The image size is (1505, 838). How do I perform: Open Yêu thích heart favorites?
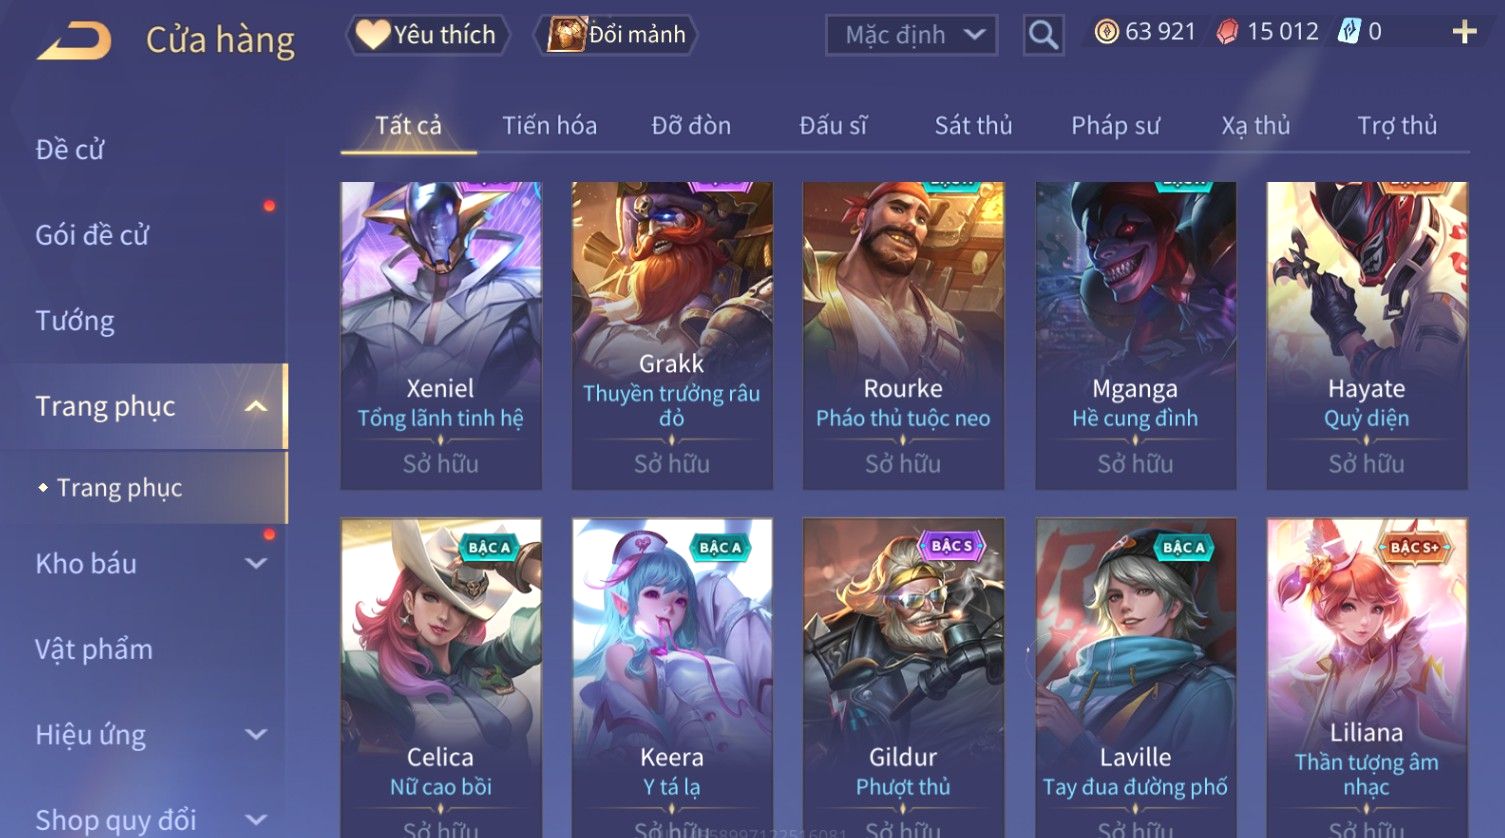click(x=427, y=35)
